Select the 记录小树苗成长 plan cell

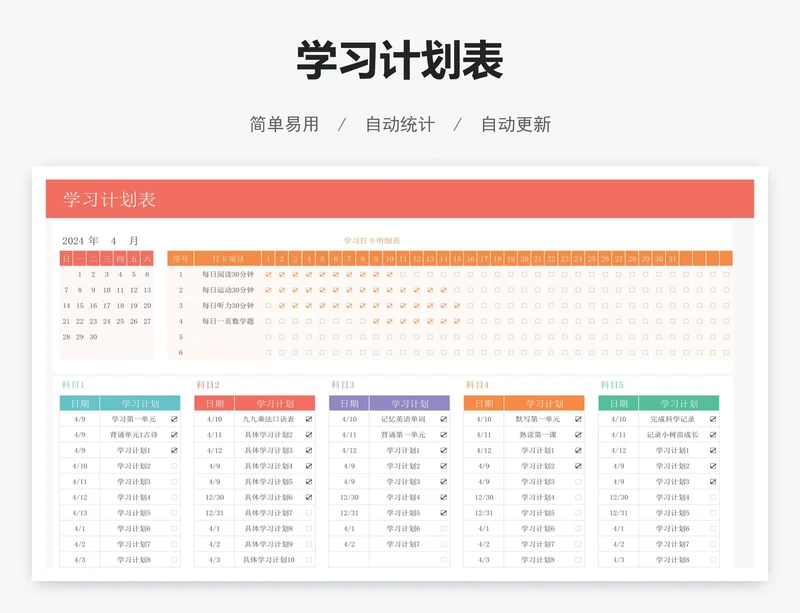pos(672,435)
